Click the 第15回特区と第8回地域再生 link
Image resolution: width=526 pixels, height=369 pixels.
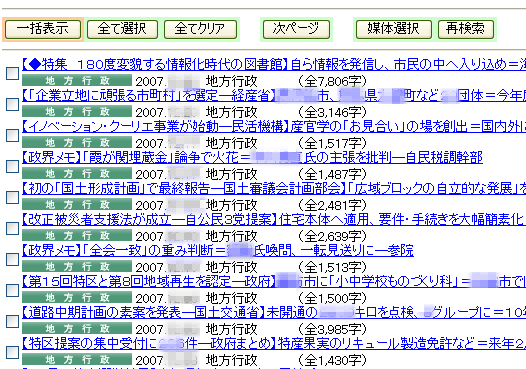(274, 281)
